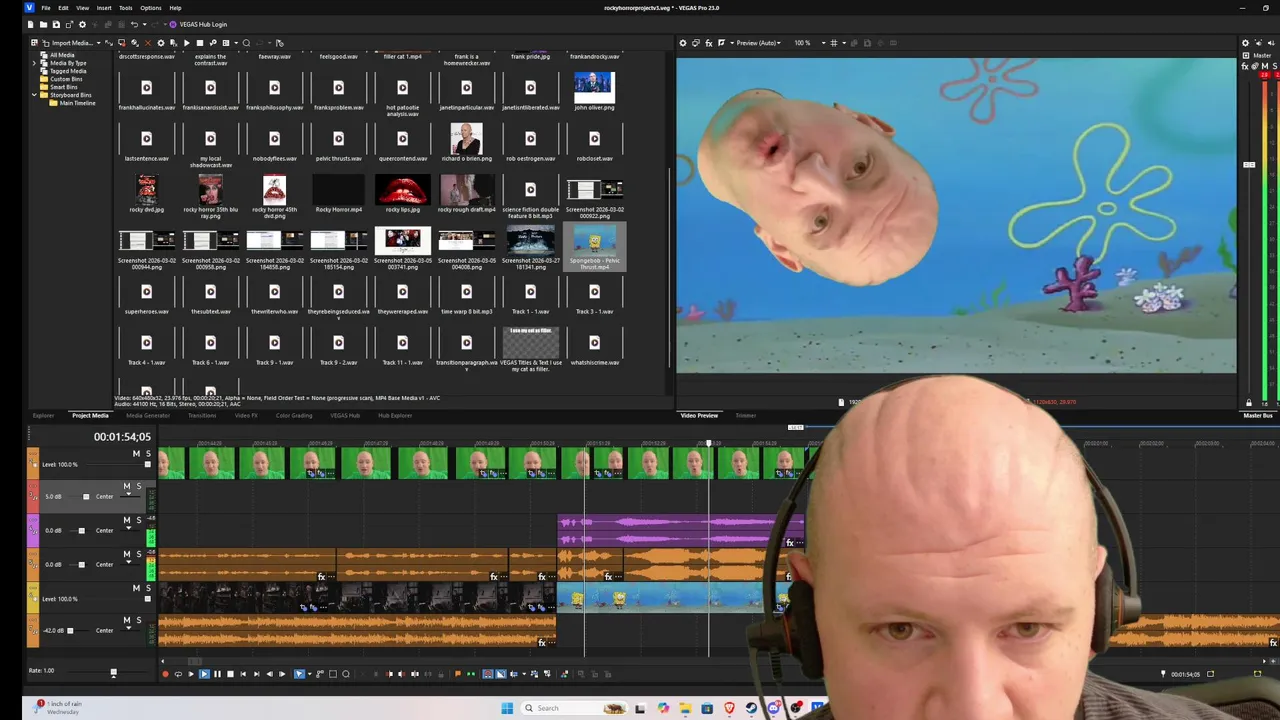Open Video Output FX in preview toolbar
The width and height of the screenshot is (1280, 720).
click(709, 43)
